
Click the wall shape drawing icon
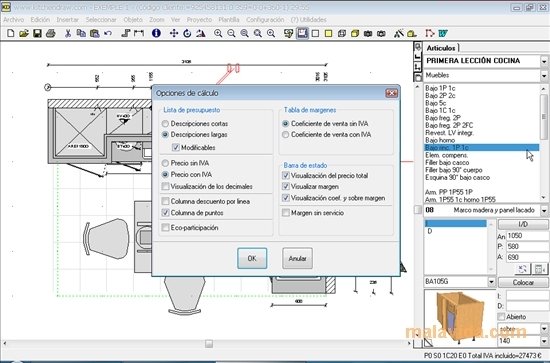coord(126,33)
